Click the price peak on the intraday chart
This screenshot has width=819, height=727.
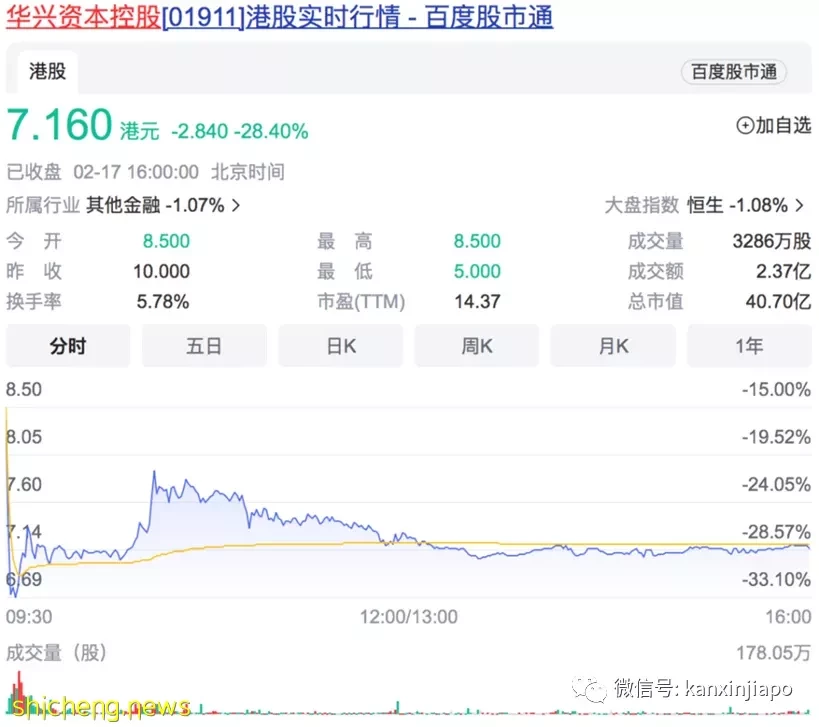tap(154, 472)
